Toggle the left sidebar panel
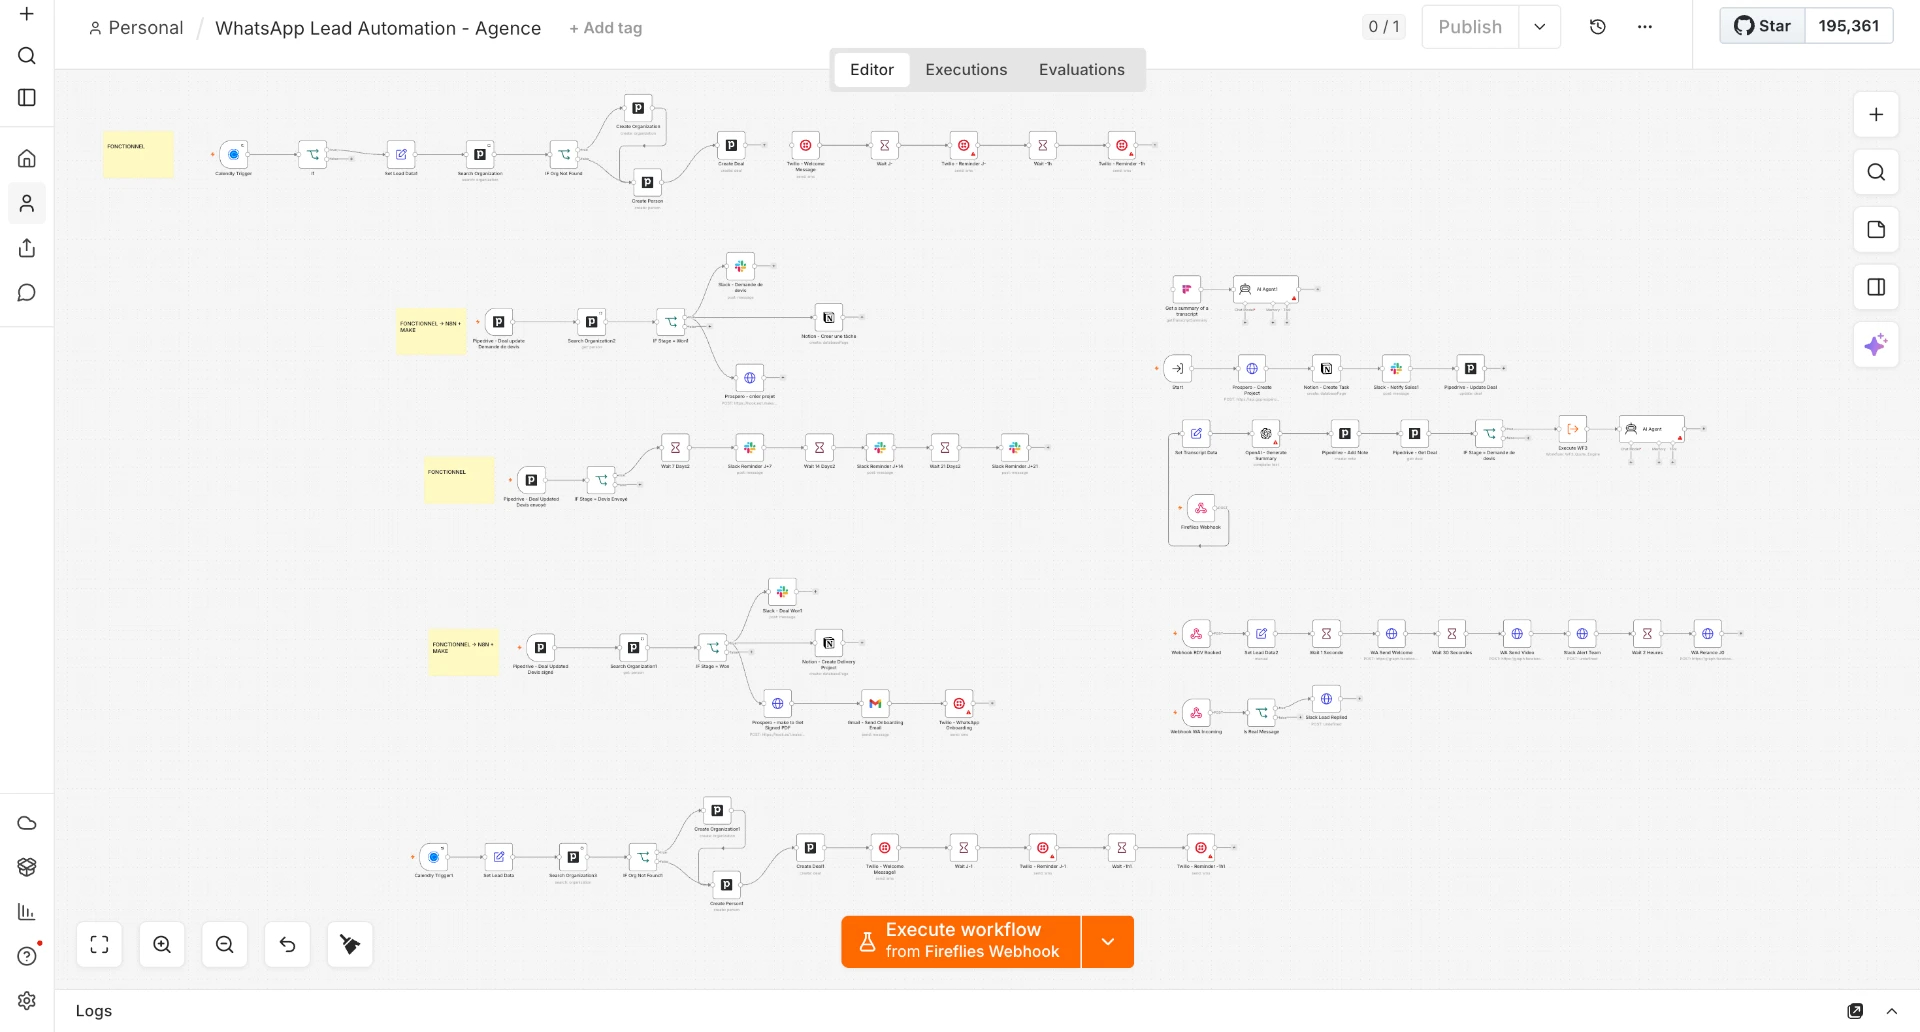Viewport: 1920px width, 1032px height. click(27, 98)
